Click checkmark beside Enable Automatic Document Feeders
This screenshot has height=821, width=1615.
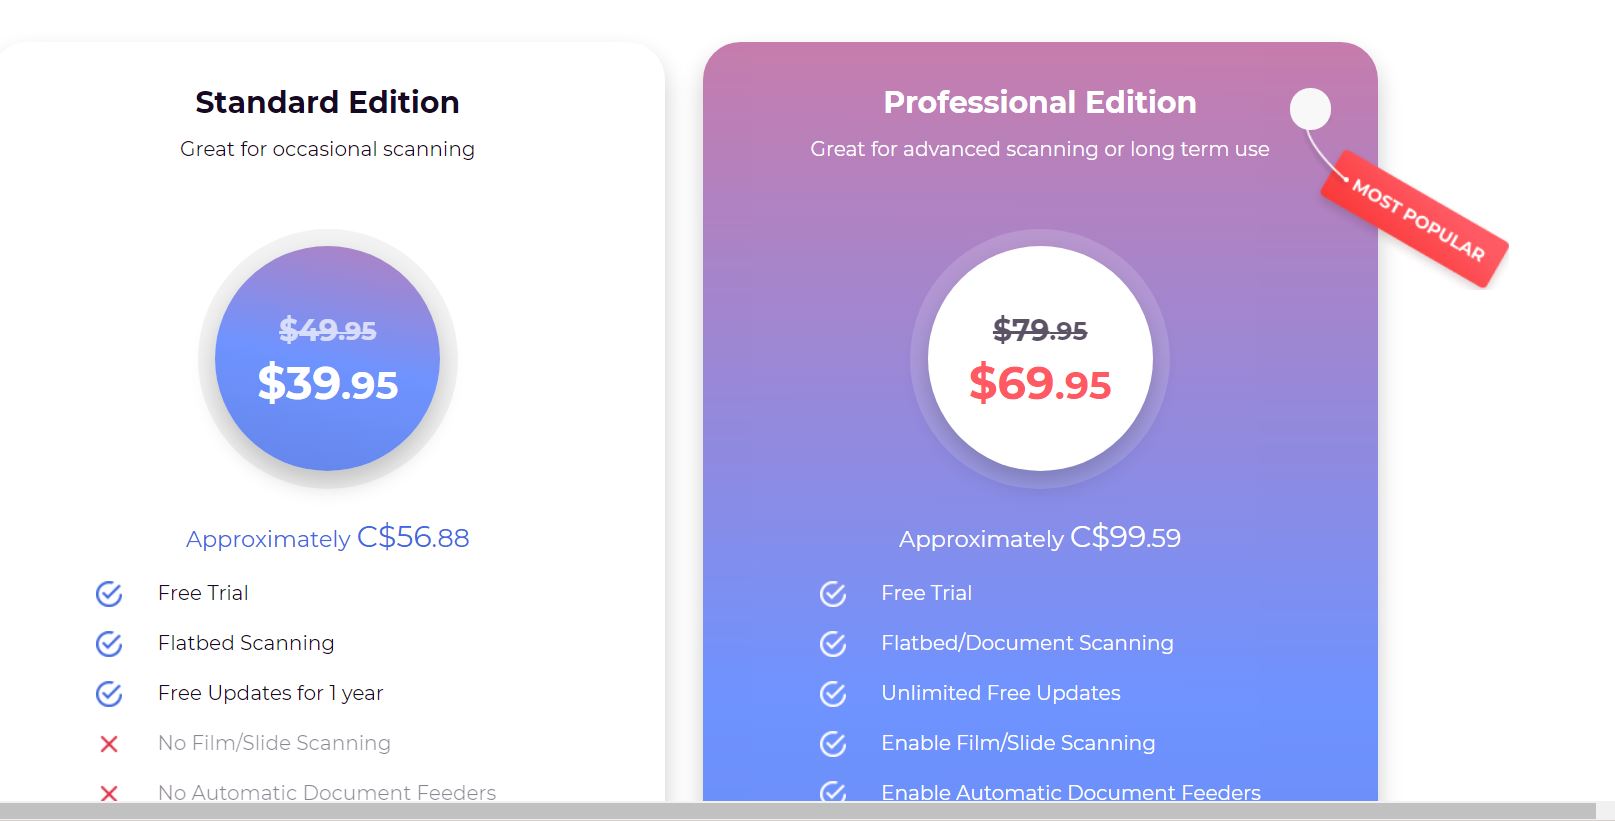pyautogui.click(x=833, y=792)
